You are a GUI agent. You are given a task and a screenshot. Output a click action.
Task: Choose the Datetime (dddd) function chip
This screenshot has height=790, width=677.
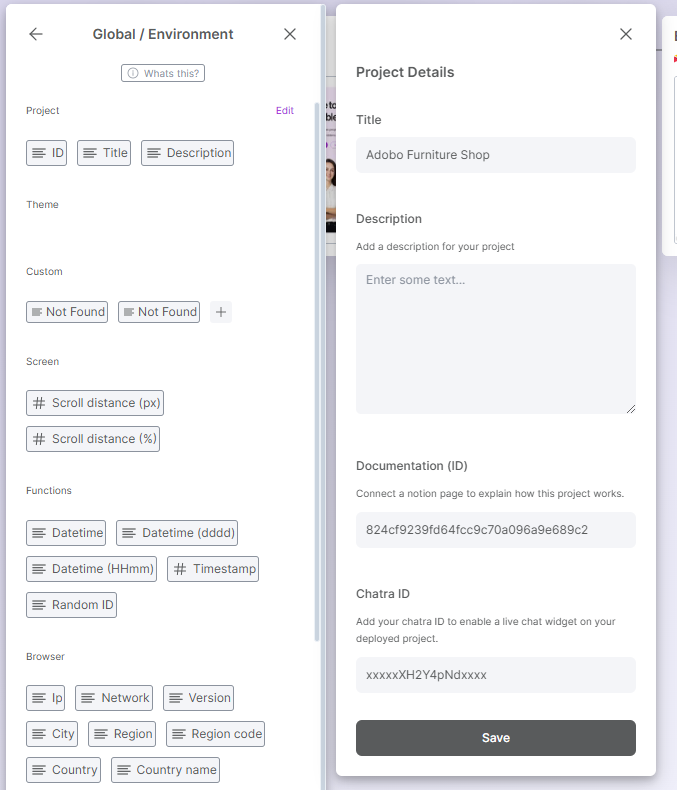(x=177, y=533)
